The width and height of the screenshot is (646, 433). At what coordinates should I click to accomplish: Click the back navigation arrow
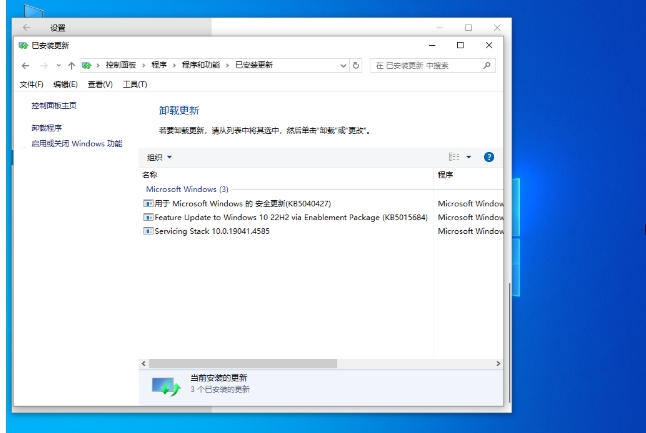pos(25,65)
